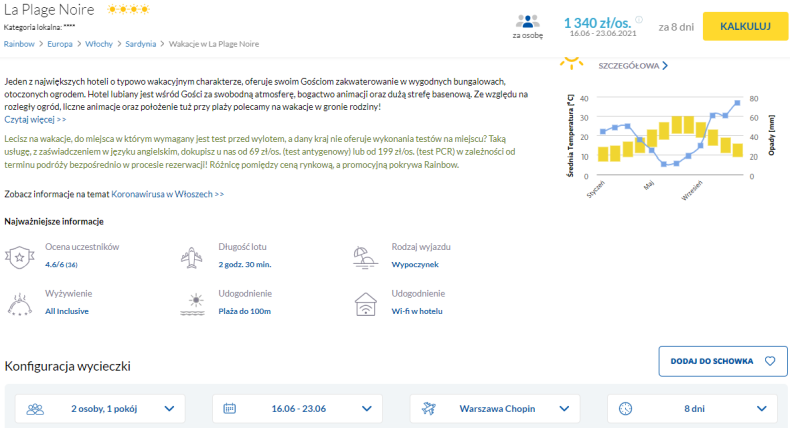The image size is (790, 428).
Task: Click the sun and waves beach icon
Action: pyautogui.click(x=194, y=302)
